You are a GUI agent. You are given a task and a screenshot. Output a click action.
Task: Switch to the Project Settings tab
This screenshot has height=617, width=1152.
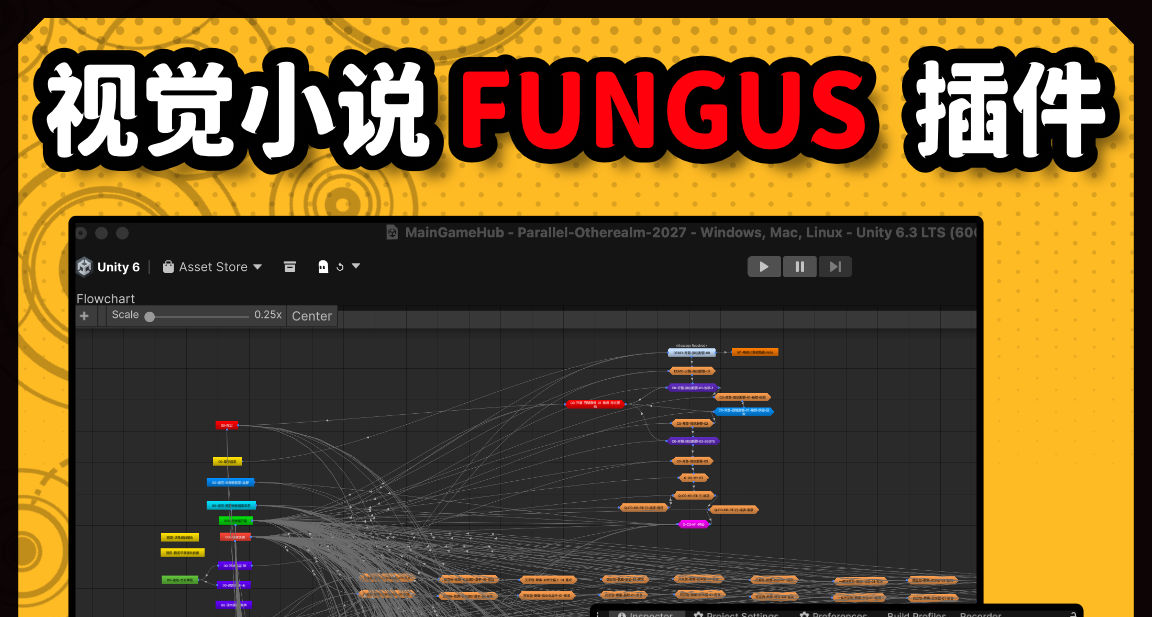click(x=736, y=614)
